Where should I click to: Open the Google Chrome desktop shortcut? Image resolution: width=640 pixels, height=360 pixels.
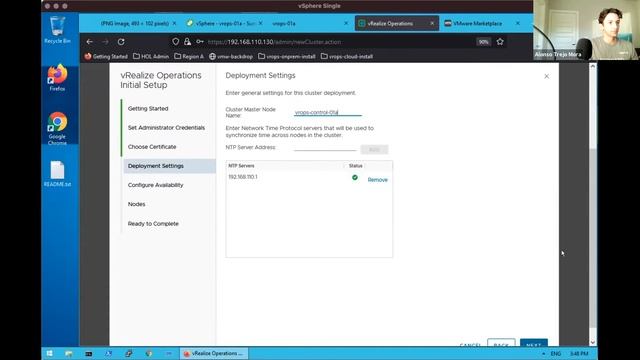pos(57,128)
